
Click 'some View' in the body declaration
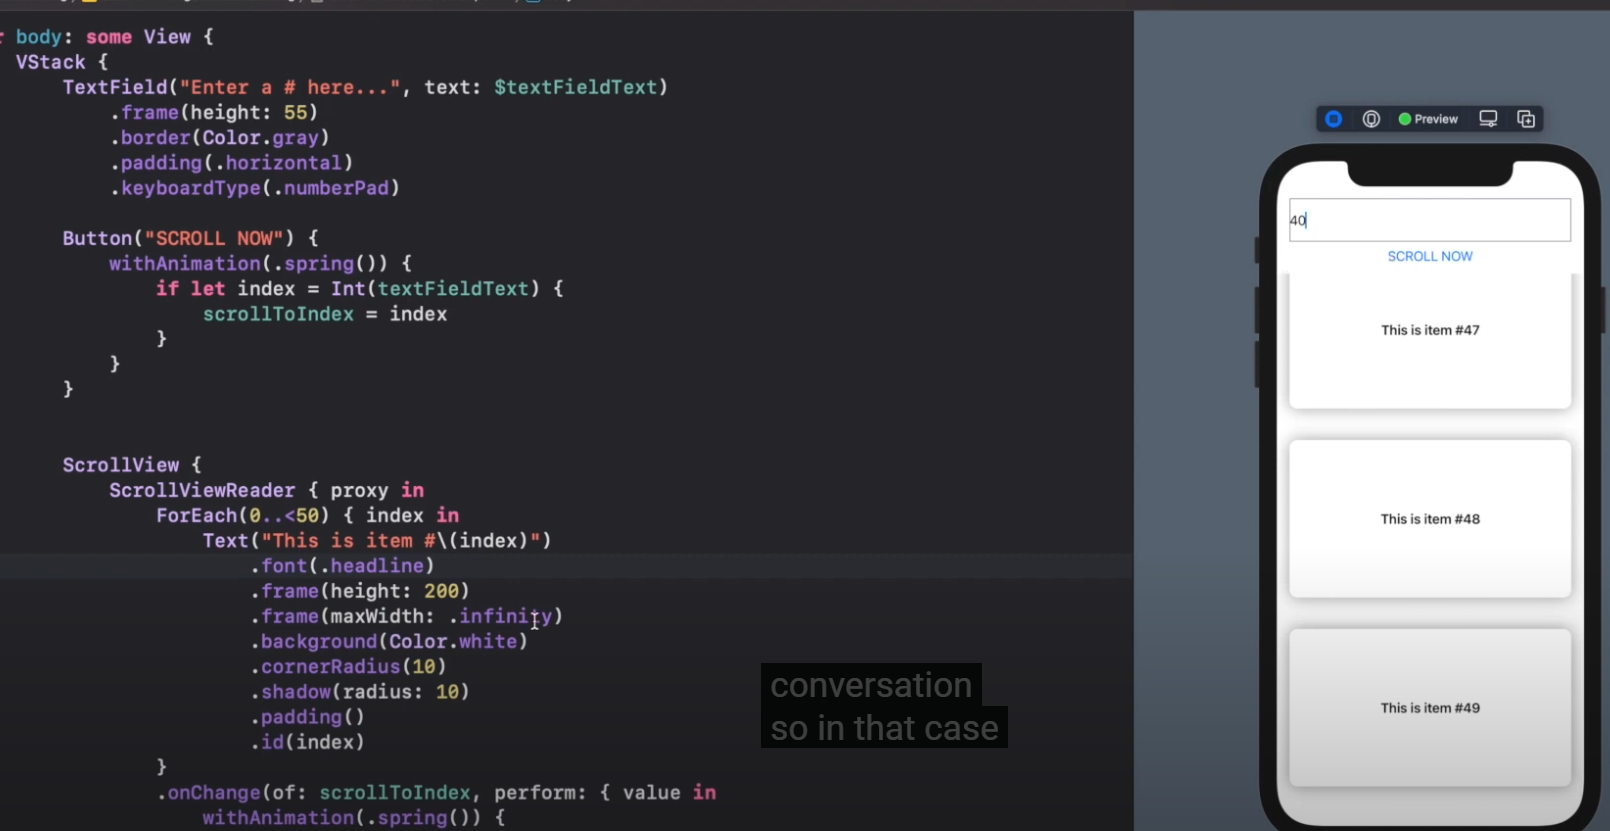pyautogui.click(x=138, y=37)
